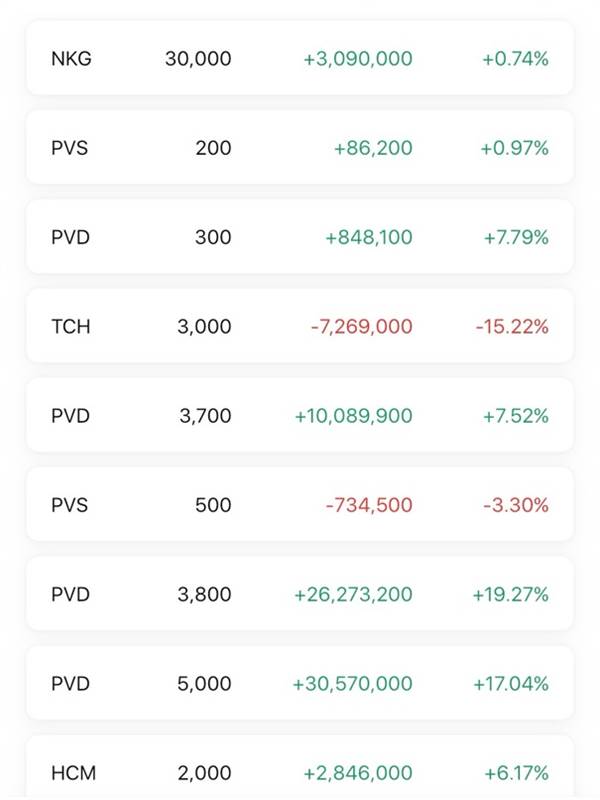Open the NKG holding row

click(x=300, y=59)
